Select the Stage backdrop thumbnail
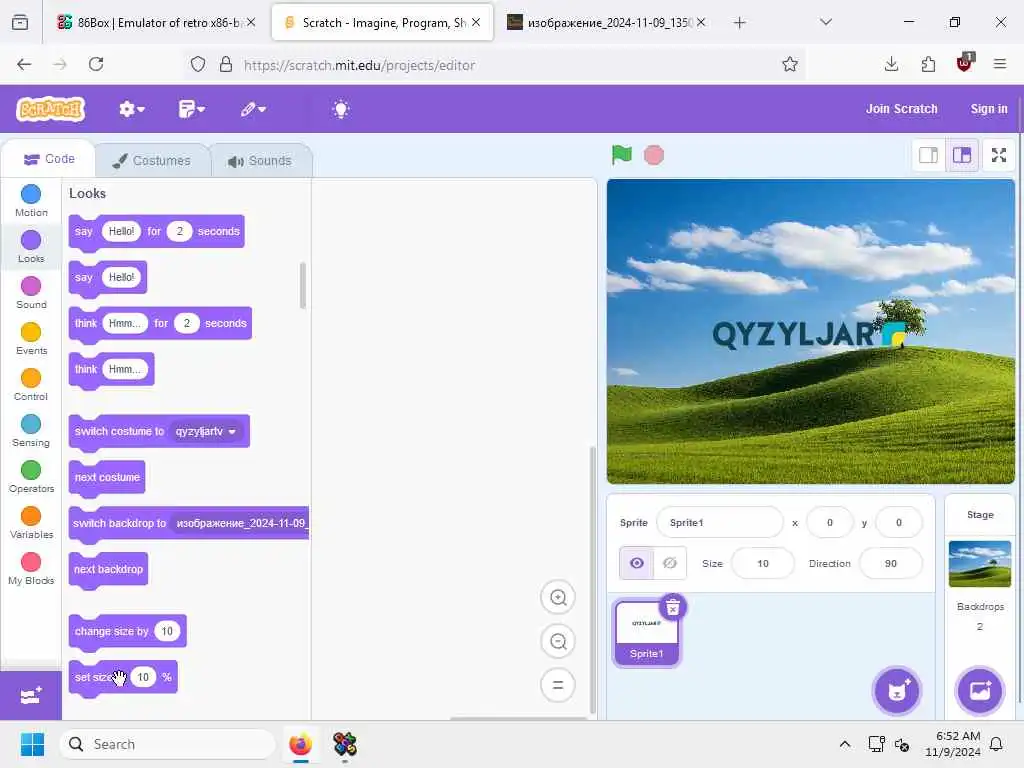 [980, 564]
